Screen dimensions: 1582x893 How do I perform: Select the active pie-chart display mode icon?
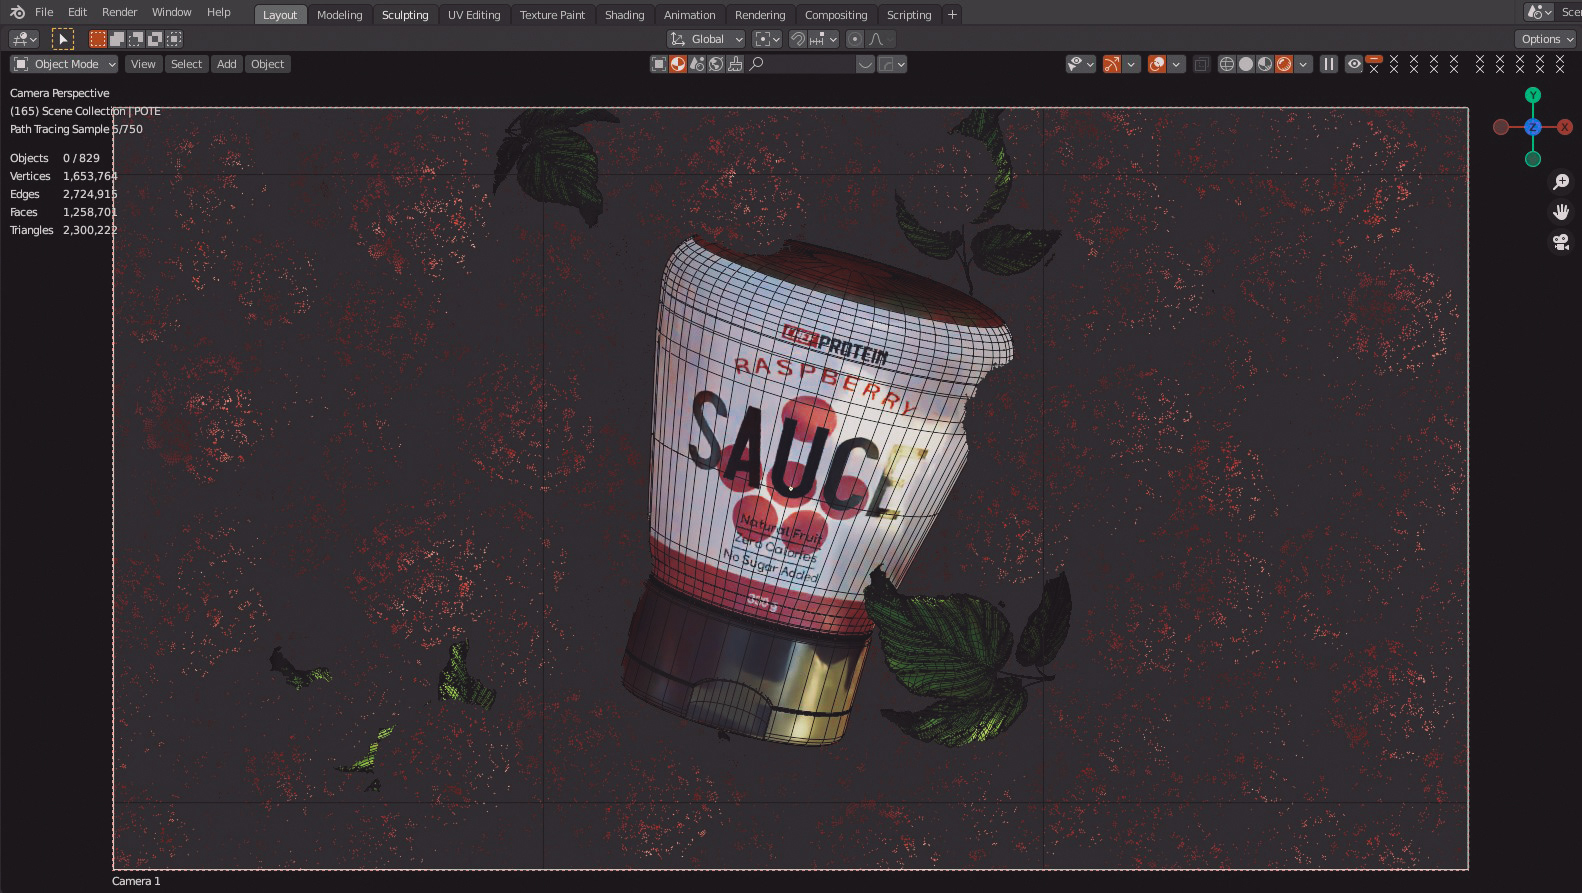pyautogui.click(x=678, y=64)
